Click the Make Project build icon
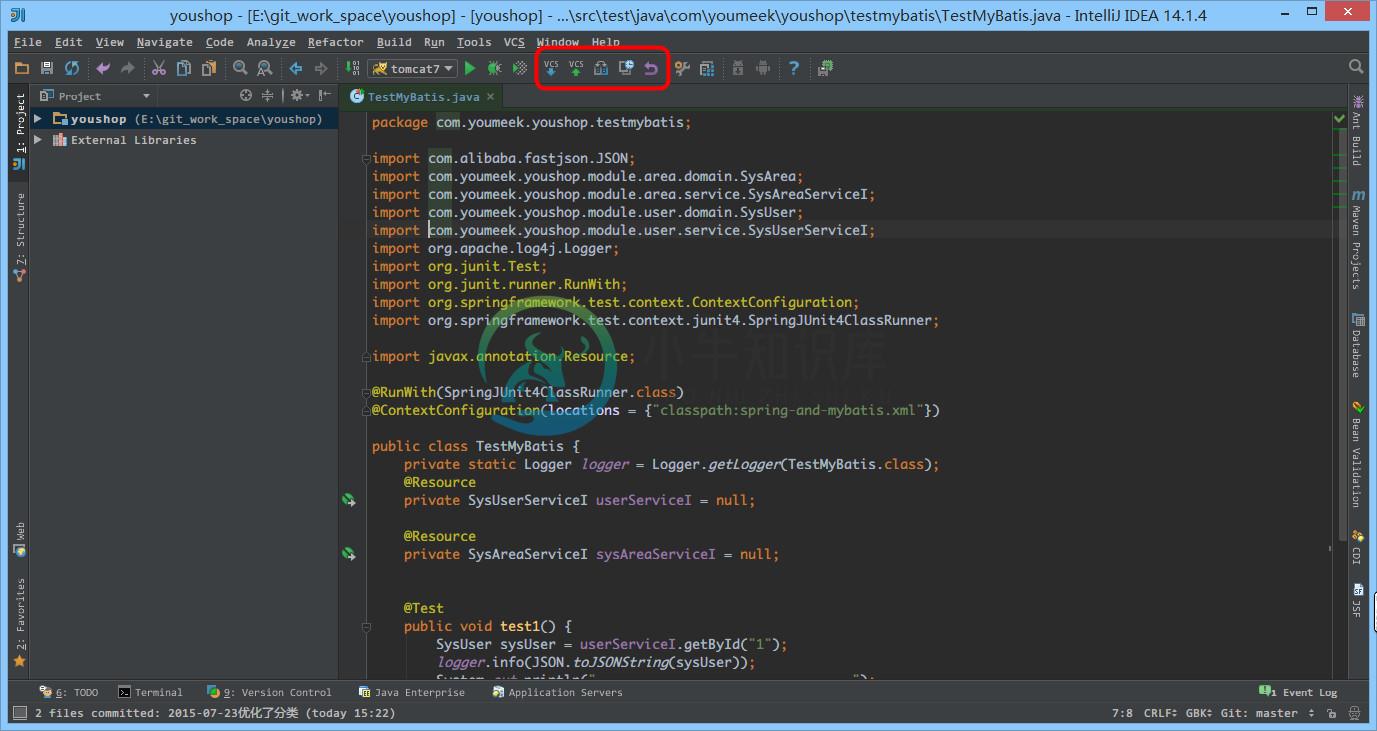This screenshot has height=731, width=1377. coord(352,68)
